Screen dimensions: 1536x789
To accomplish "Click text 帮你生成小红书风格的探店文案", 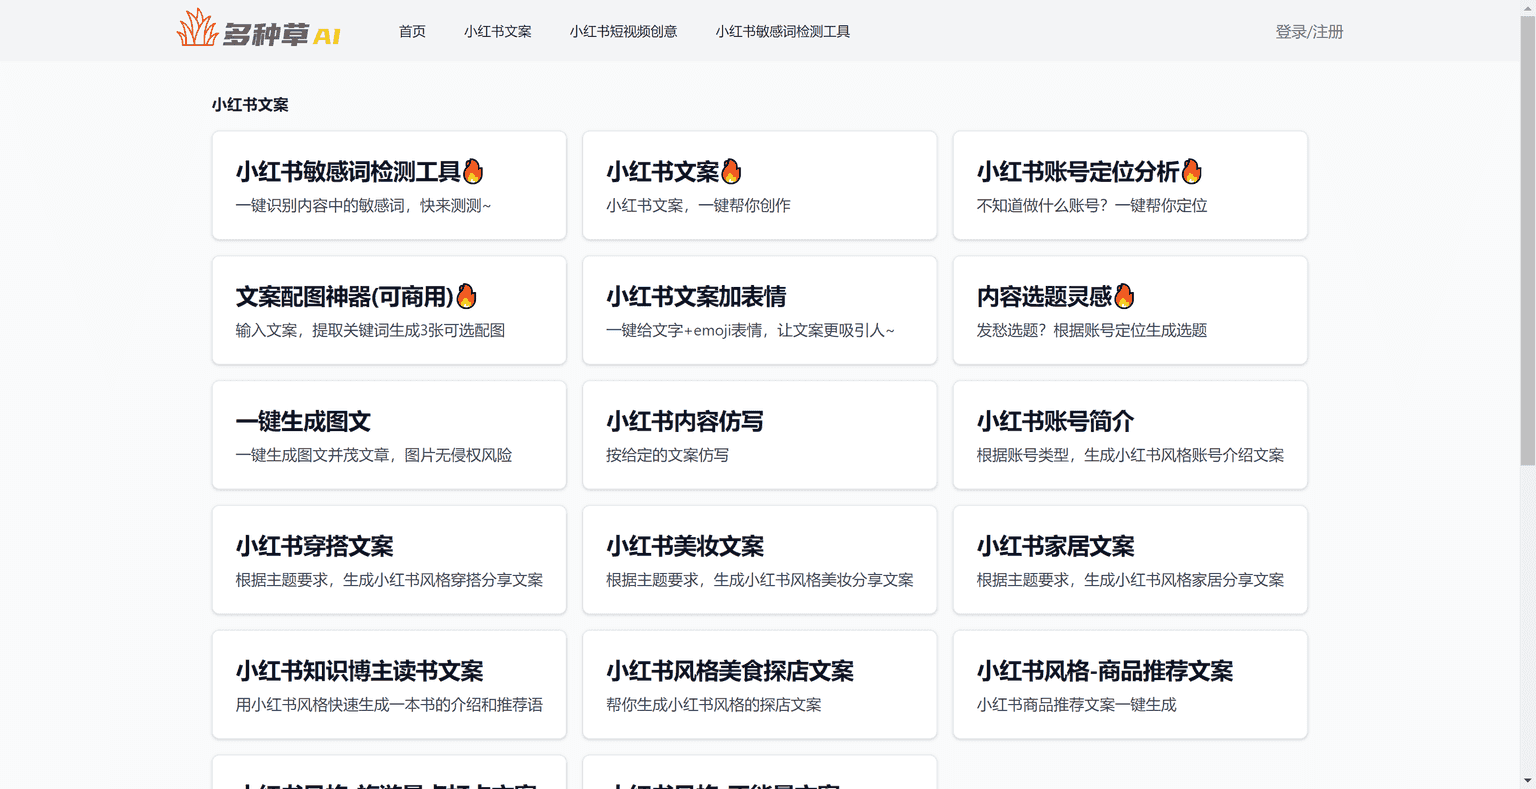I will coord(714,705).
